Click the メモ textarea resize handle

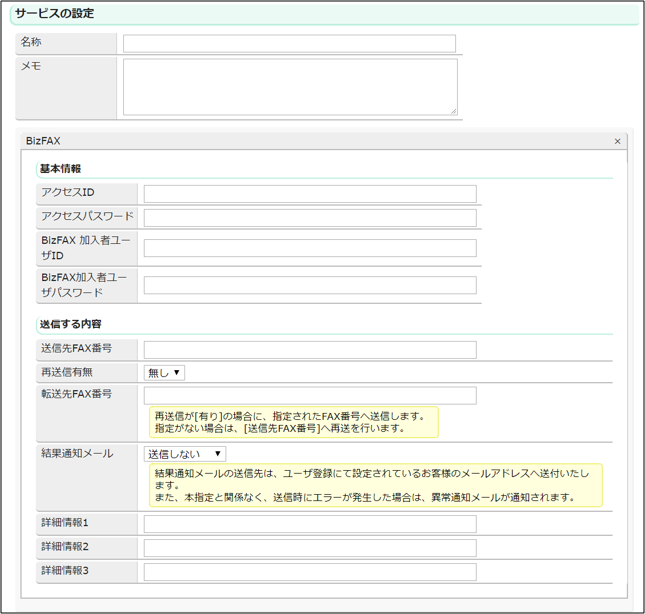click(x=453, y=111)
